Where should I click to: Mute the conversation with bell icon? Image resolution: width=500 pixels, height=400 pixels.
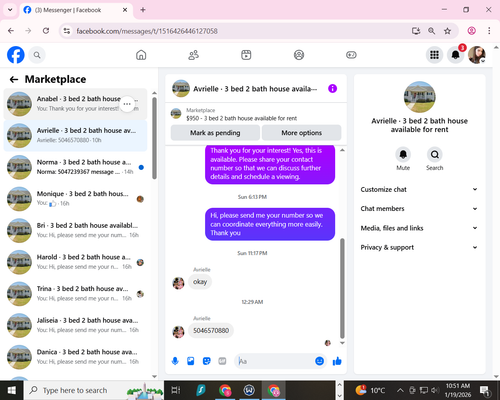click(x=403, y=155)
